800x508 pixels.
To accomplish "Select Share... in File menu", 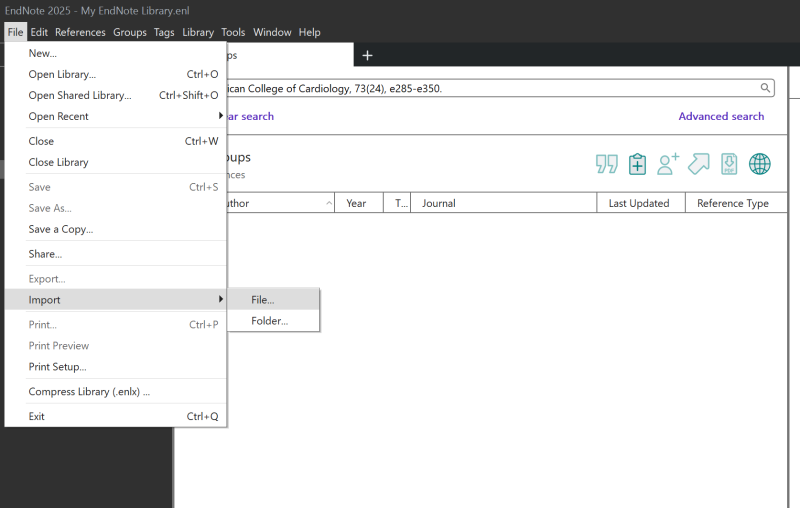I will tap(116, 254).
